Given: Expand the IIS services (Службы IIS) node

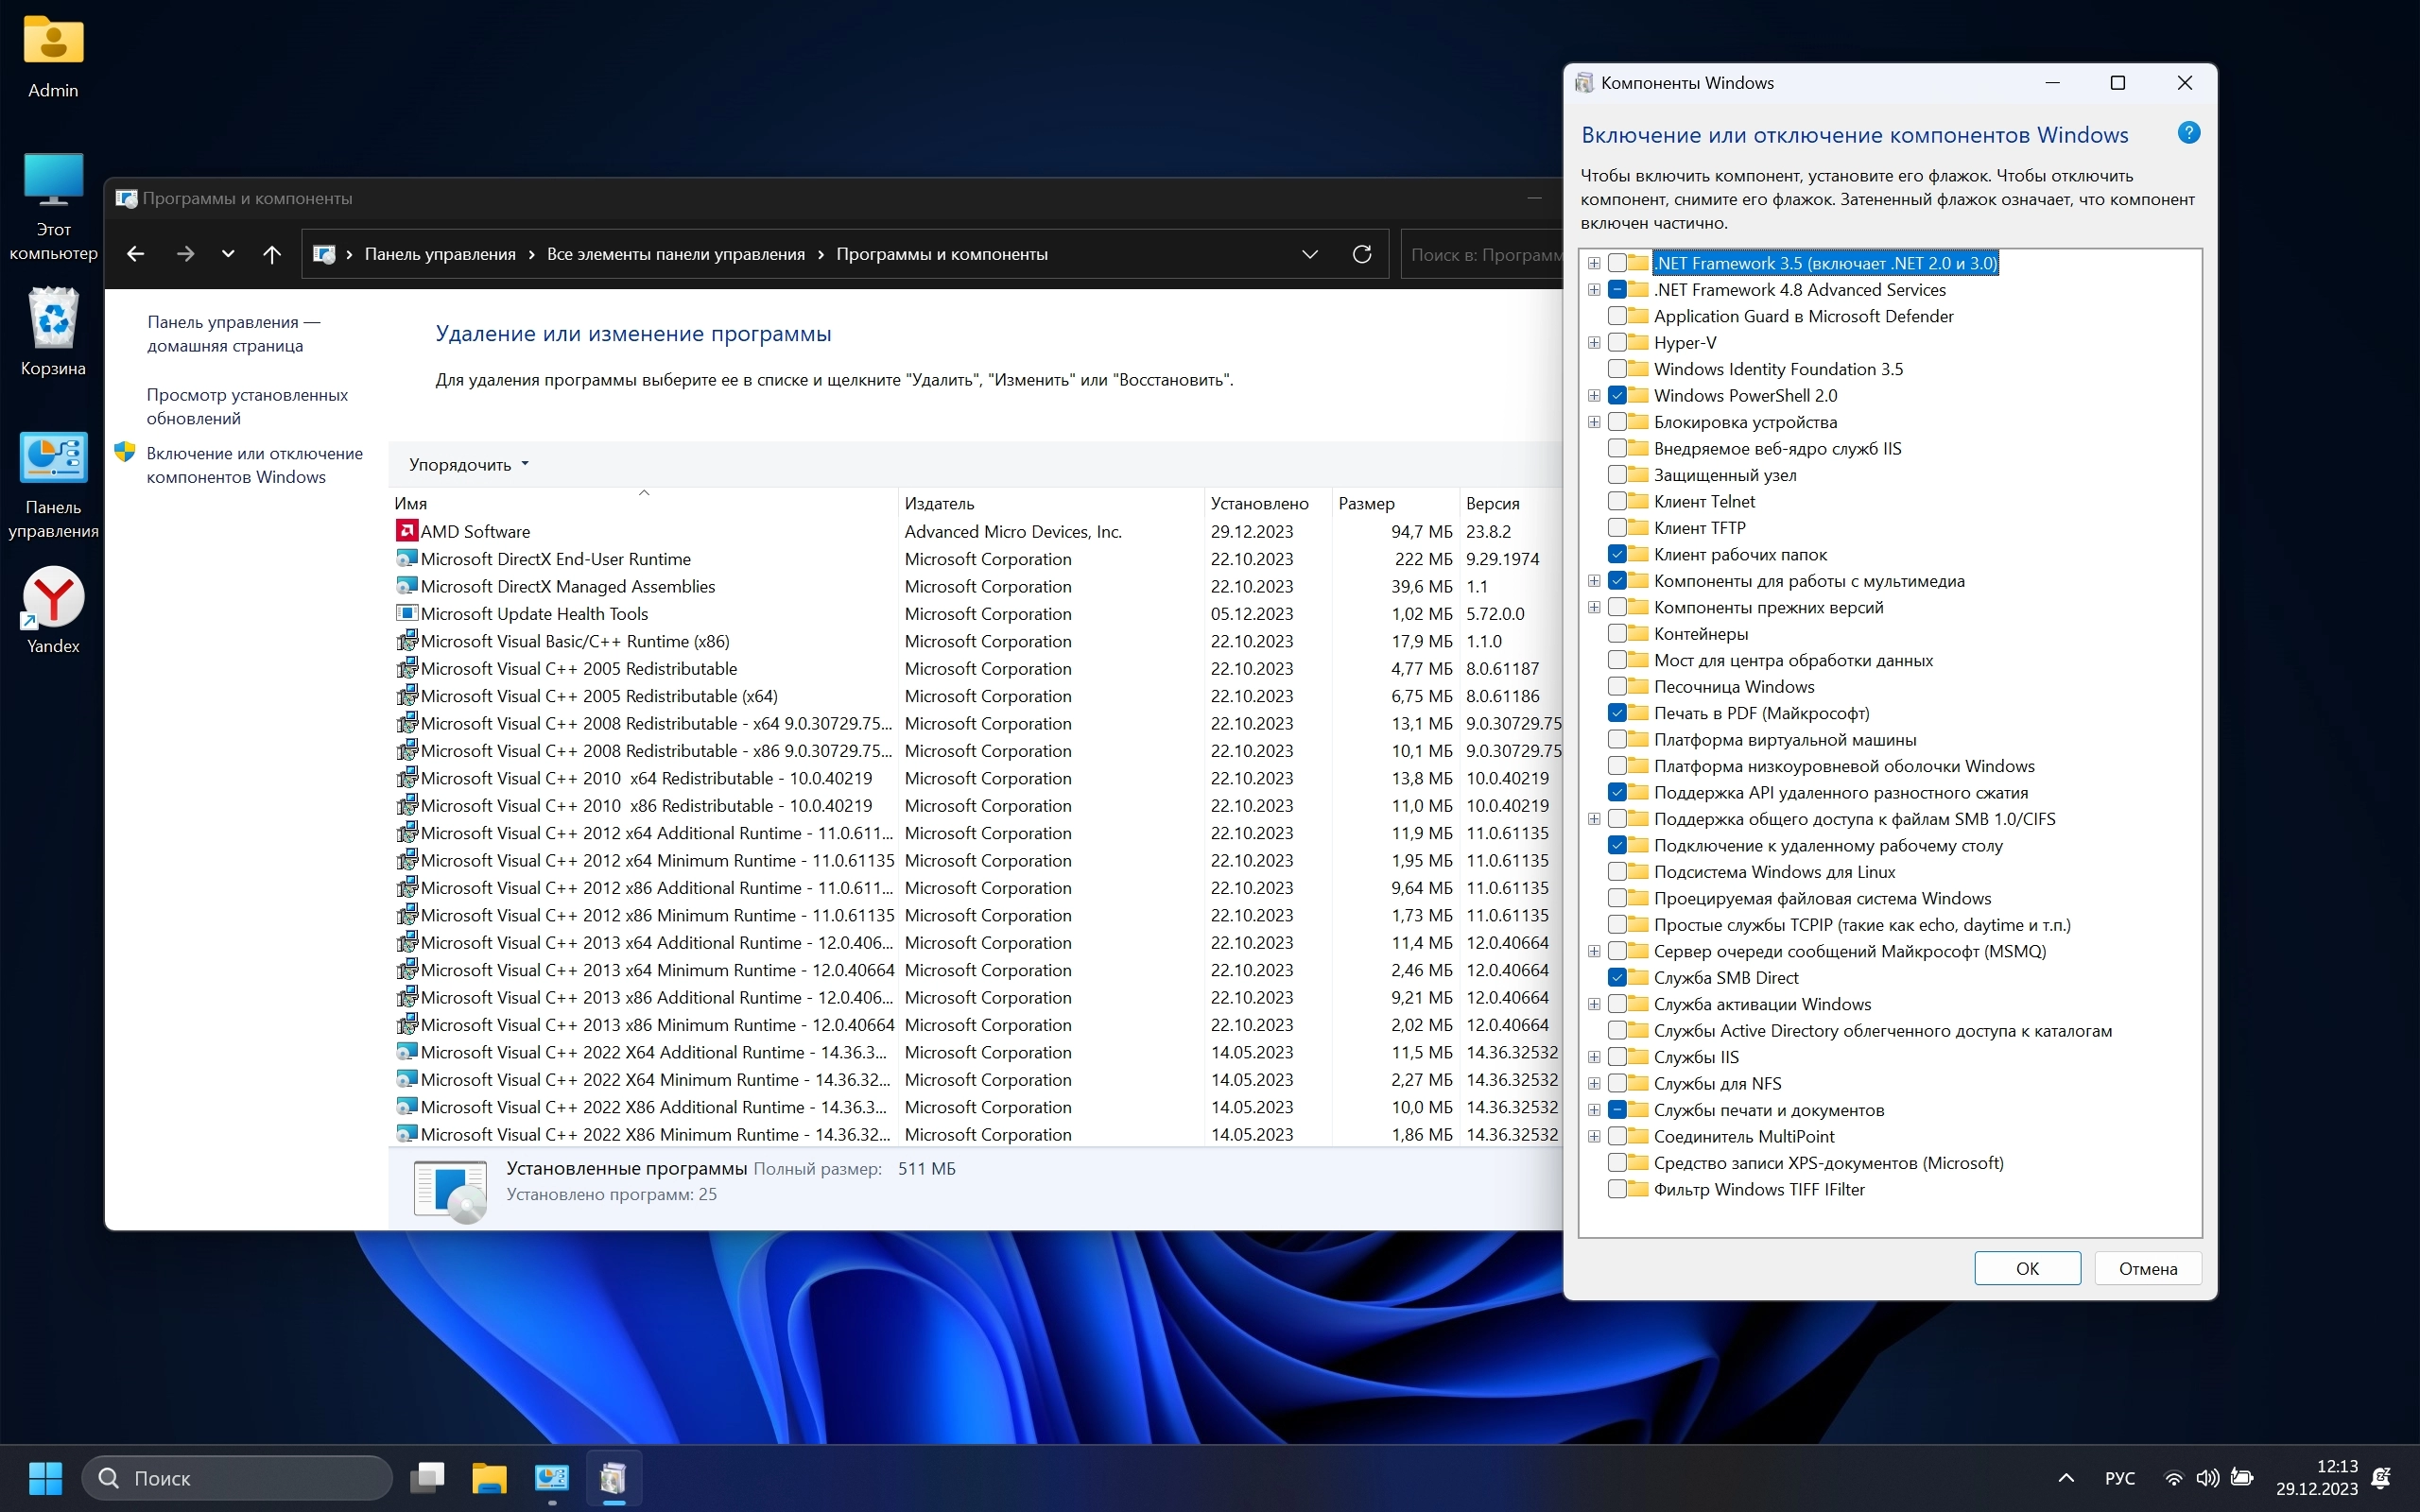Looking at the screenshot, I should tap(1594, 1057).
